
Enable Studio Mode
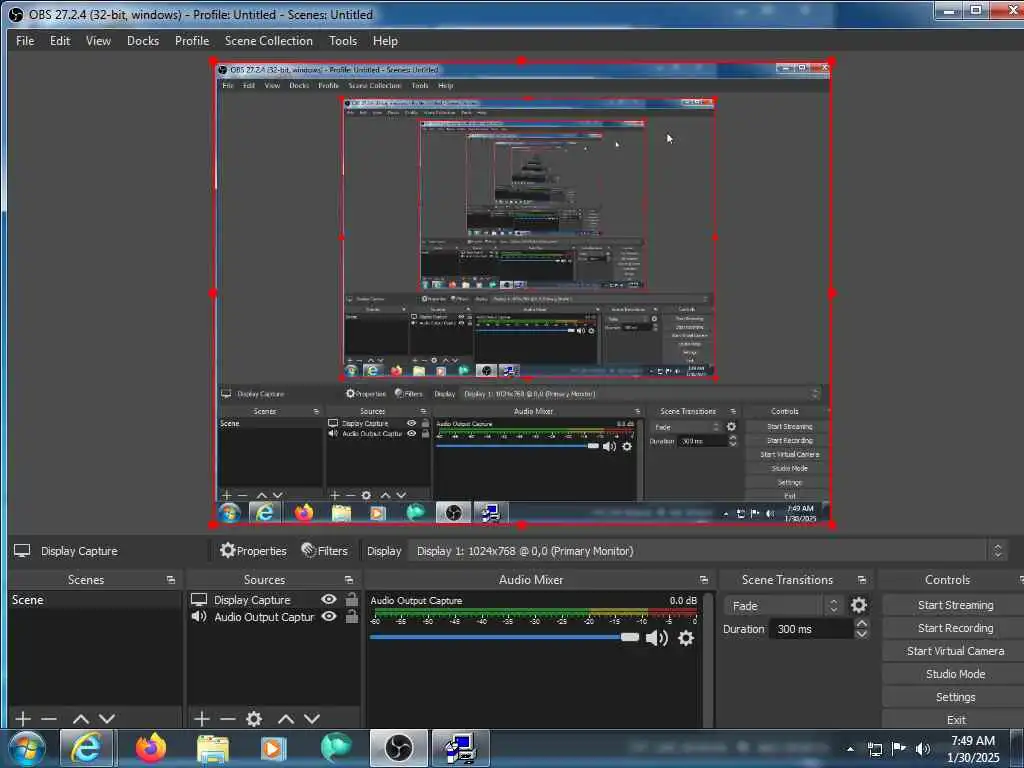pos(955,673)
